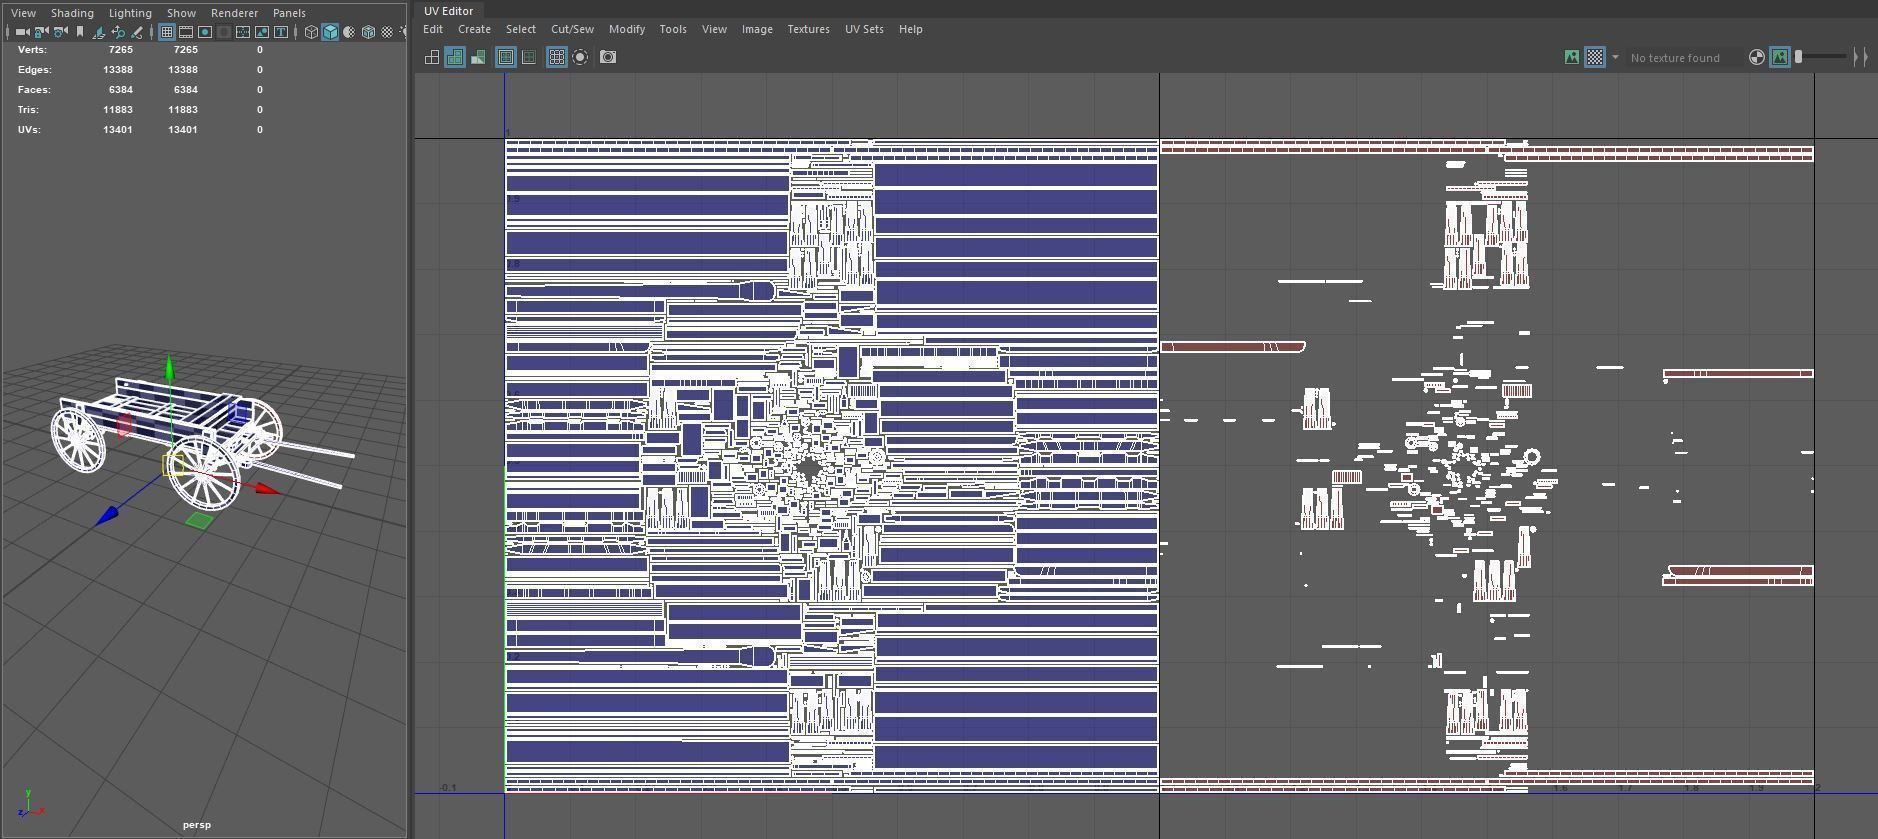This screenshot has width=1878, height=839.
Task: Click the lock camera icon
Action: [41, 32]
